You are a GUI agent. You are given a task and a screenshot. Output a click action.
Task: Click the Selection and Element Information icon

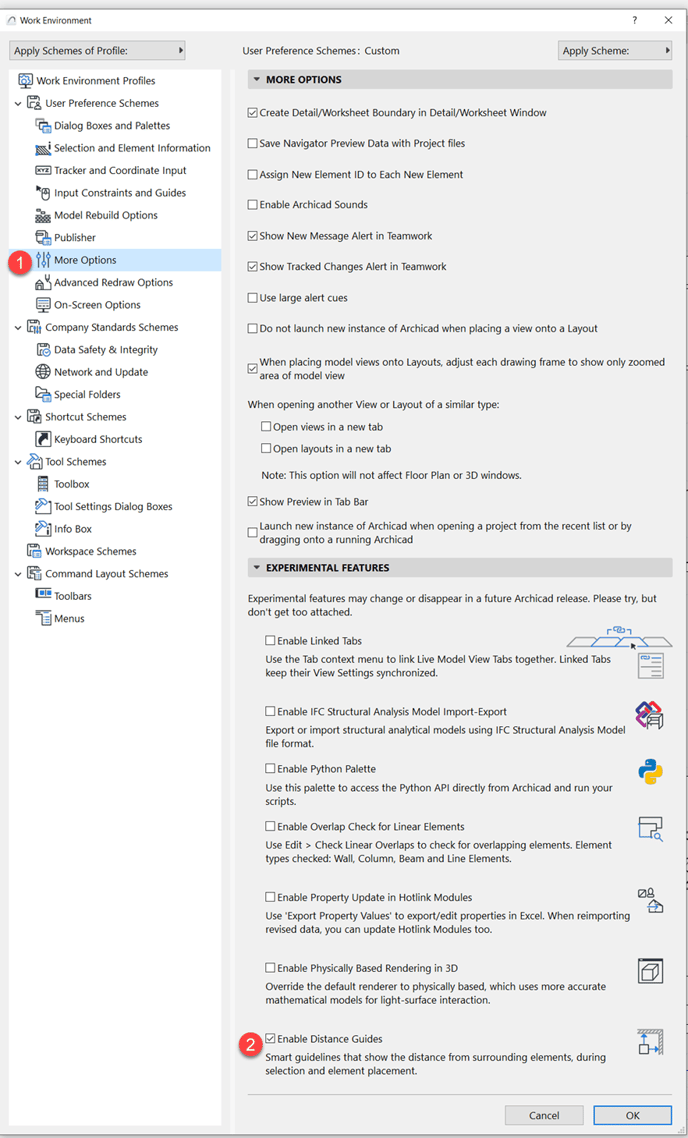(43, 148)
